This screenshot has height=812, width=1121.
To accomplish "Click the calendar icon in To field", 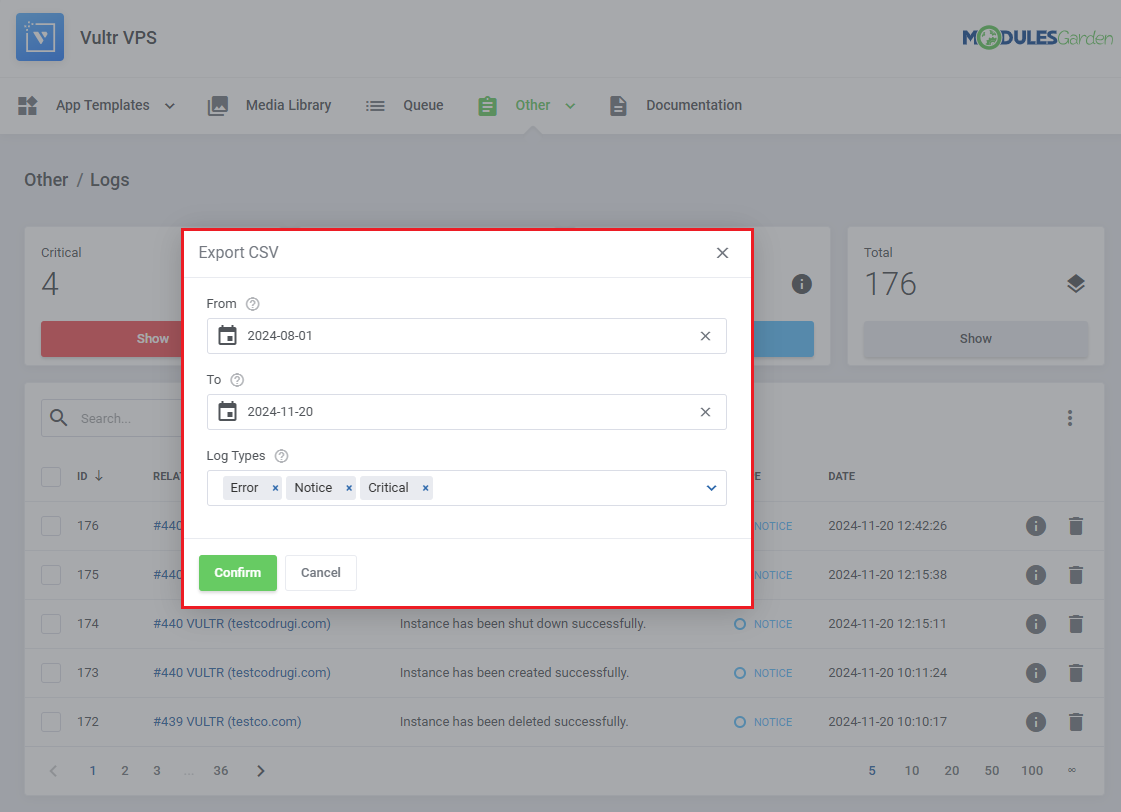I will click(227, 412).
